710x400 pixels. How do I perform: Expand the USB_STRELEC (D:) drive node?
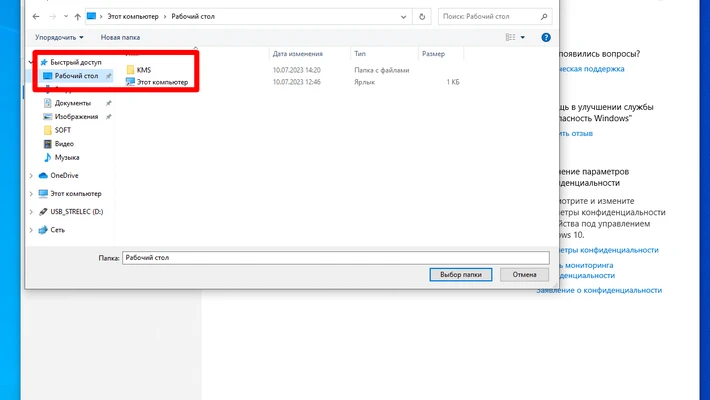pos(31,211)
